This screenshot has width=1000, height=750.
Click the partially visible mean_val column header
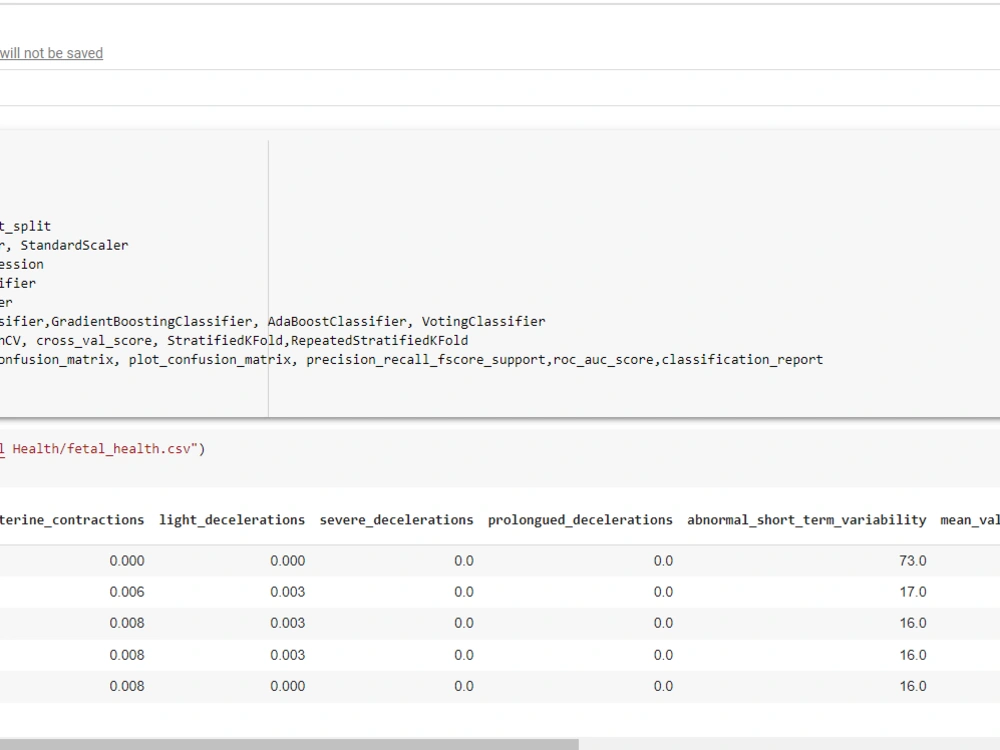(970, 520)
